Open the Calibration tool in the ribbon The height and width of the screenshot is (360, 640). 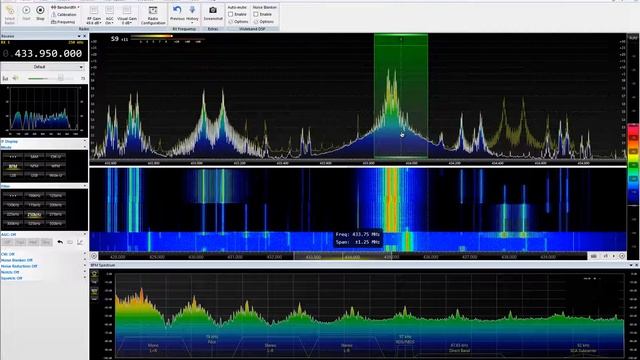pyautogui.click(x=64, y=15)
